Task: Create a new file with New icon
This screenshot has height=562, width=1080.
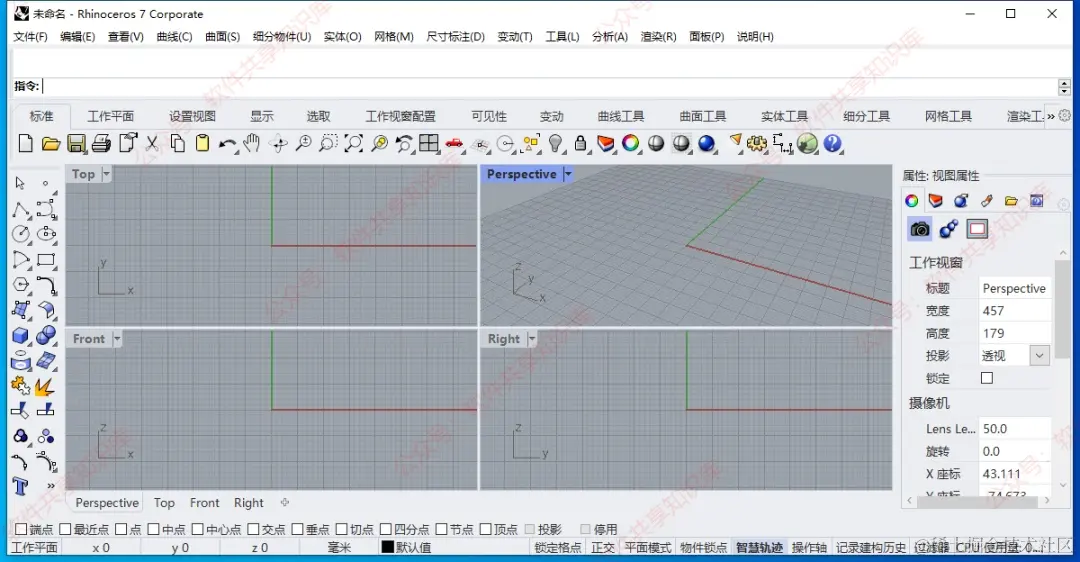Action: point(25,143)
